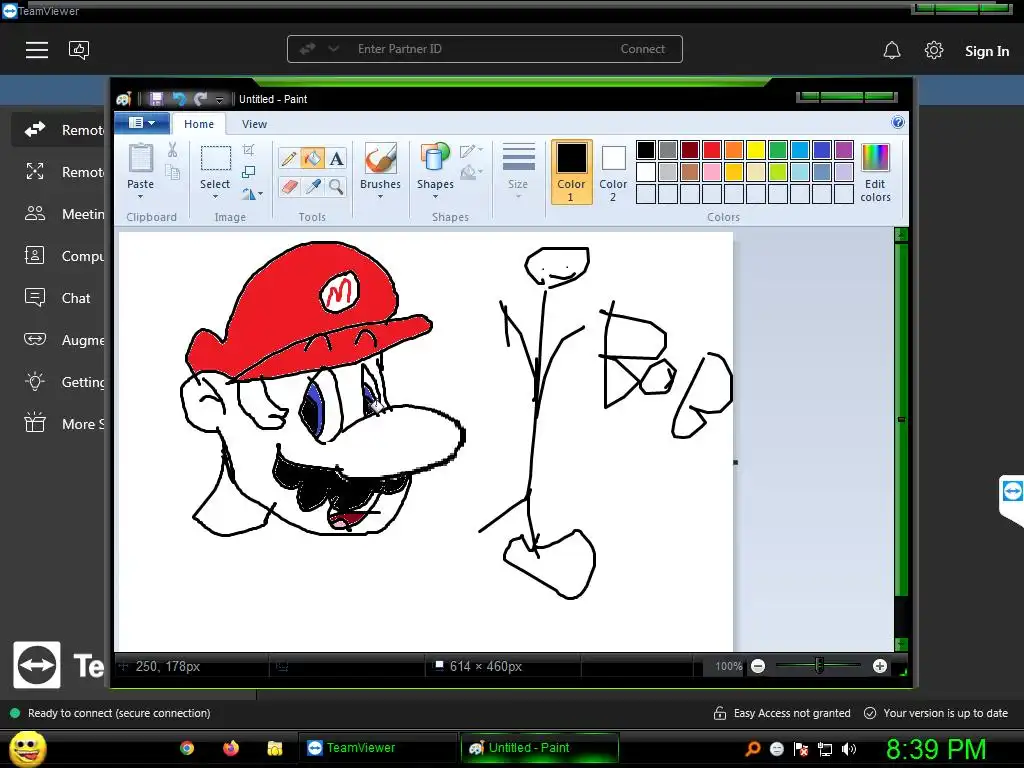Click the Paste clipboard icon

point(140,159)
